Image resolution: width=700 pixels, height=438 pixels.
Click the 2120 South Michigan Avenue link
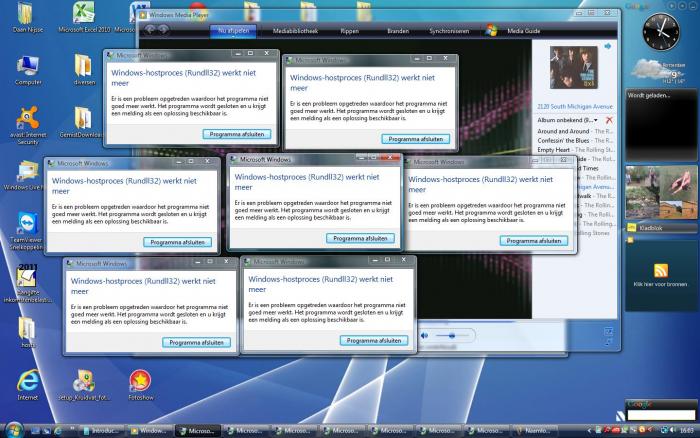[x=575, y=107]
